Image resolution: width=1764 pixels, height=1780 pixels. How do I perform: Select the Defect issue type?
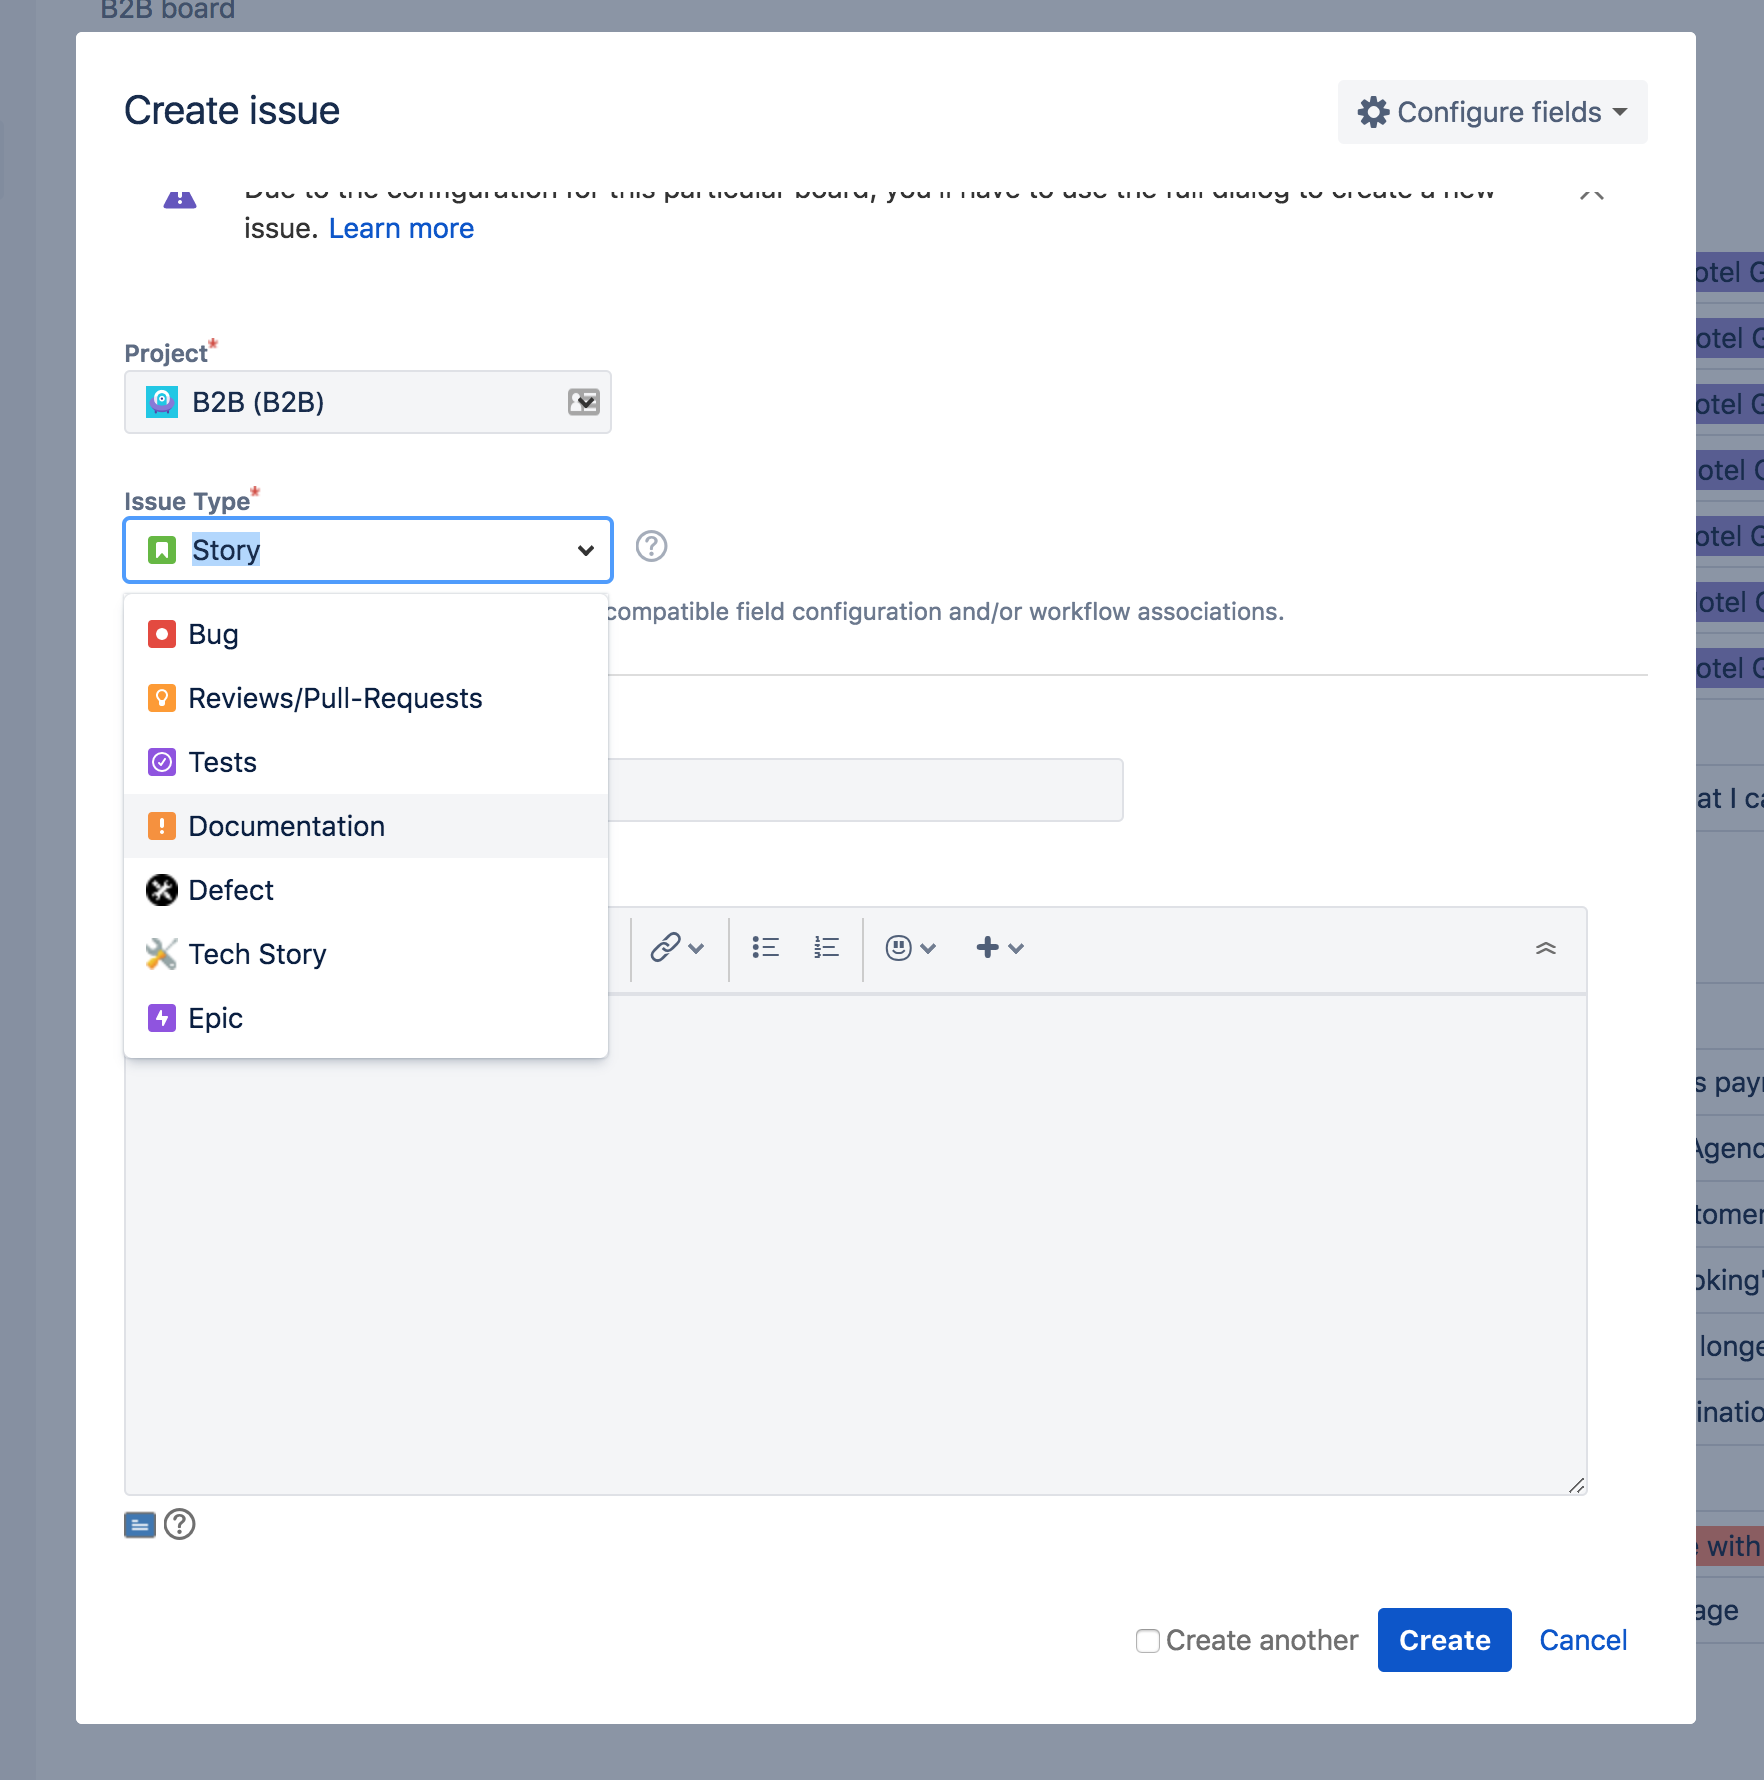(366, 890)
